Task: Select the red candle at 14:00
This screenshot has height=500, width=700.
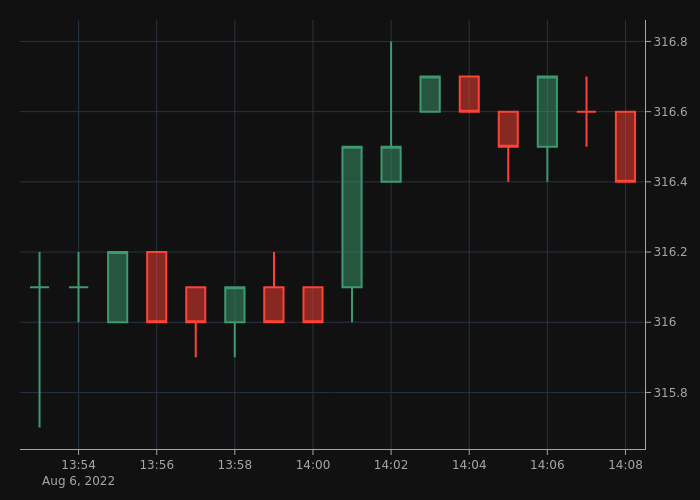Action: [313, 304]
